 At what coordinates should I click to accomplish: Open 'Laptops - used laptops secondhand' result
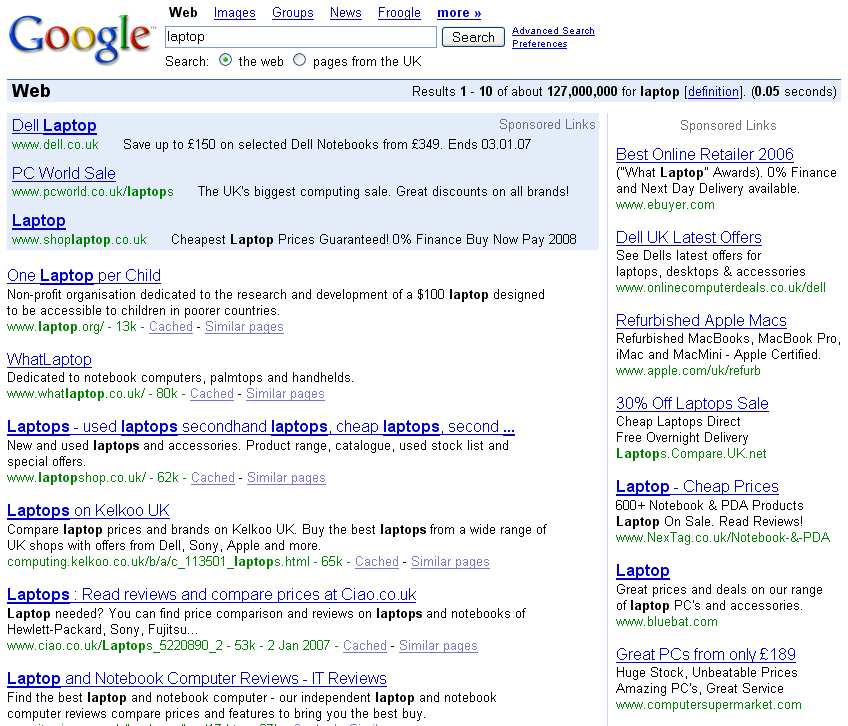click(261, 426)
